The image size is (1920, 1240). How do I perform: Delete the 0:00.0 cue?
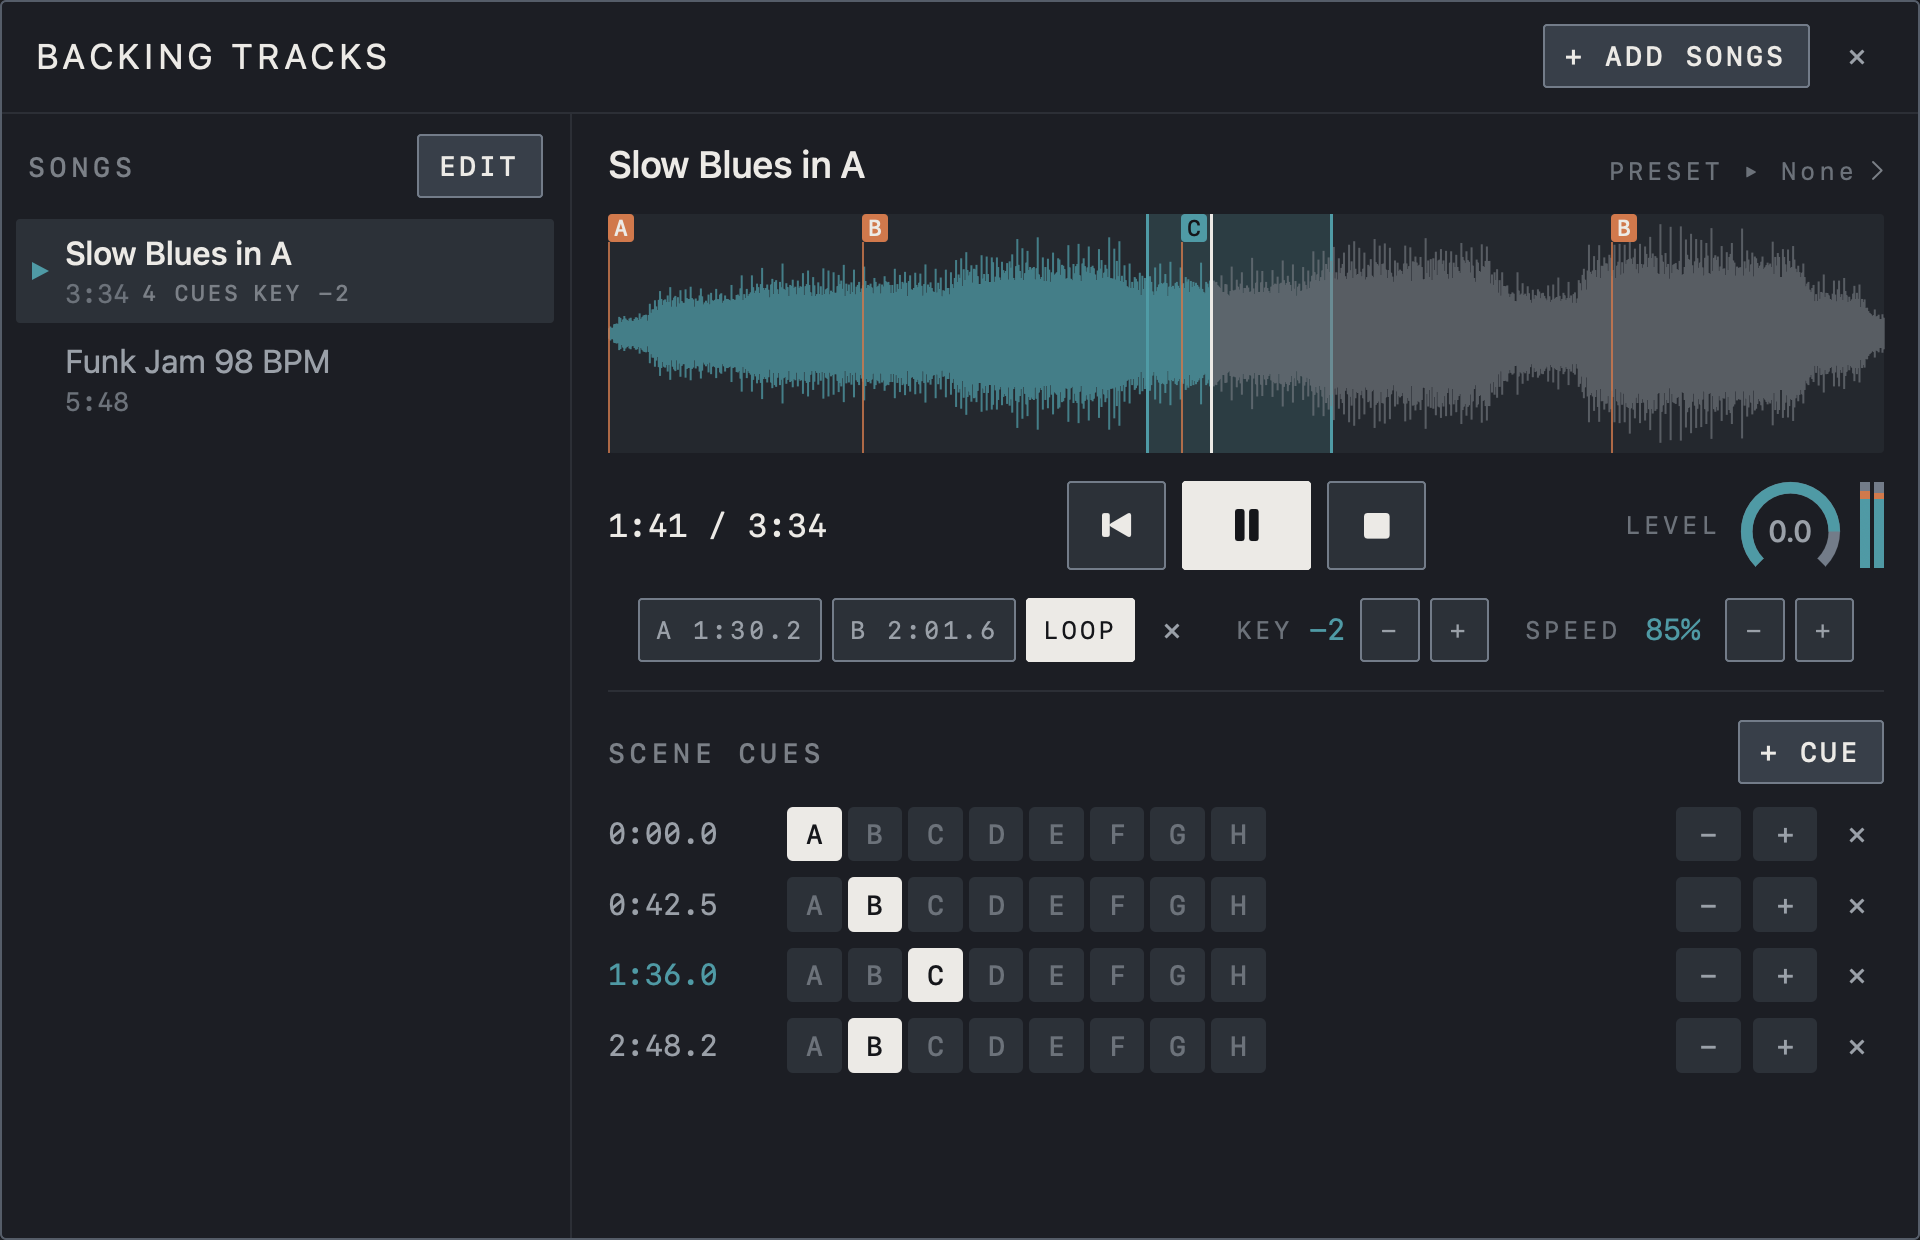[x=1857, y=835]
